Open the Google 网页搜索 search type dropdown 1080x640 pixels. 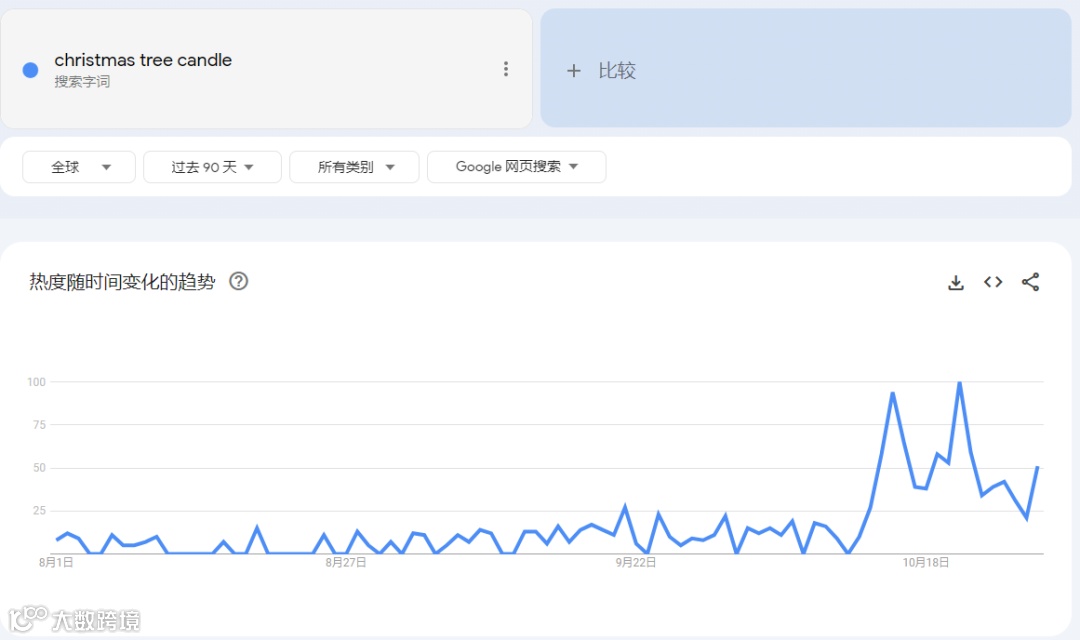point(517,167)
